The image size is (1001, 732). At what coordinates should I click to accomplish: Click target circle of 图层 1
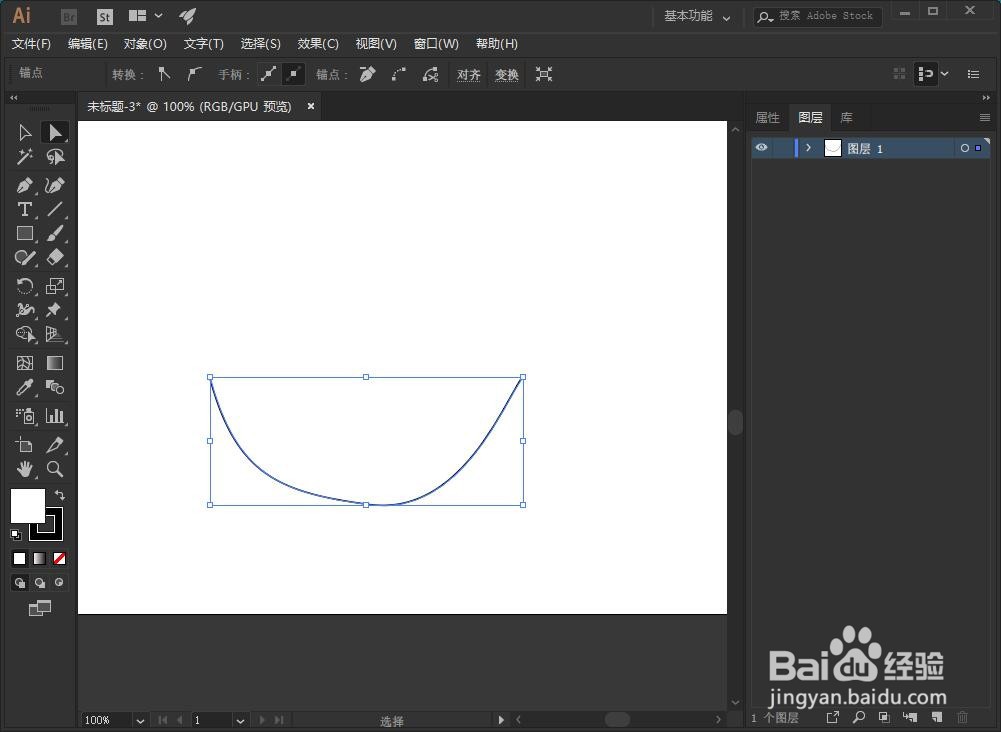click(x=965, y=148)
